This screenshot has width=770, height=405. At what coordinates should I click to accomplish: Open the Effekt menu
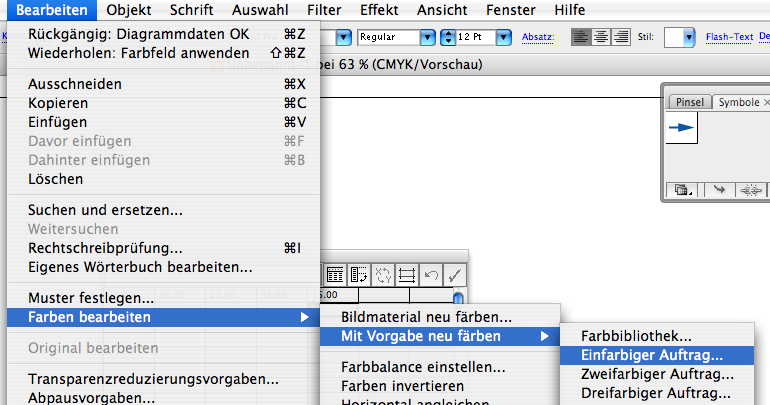pyautogui.click(x=379, y=10)
